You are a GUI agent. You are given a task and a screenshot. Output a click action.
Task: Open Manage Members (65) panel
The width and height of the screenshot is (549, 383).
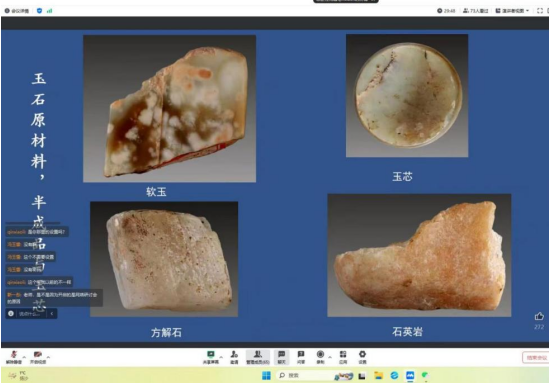tap(258, 357)
